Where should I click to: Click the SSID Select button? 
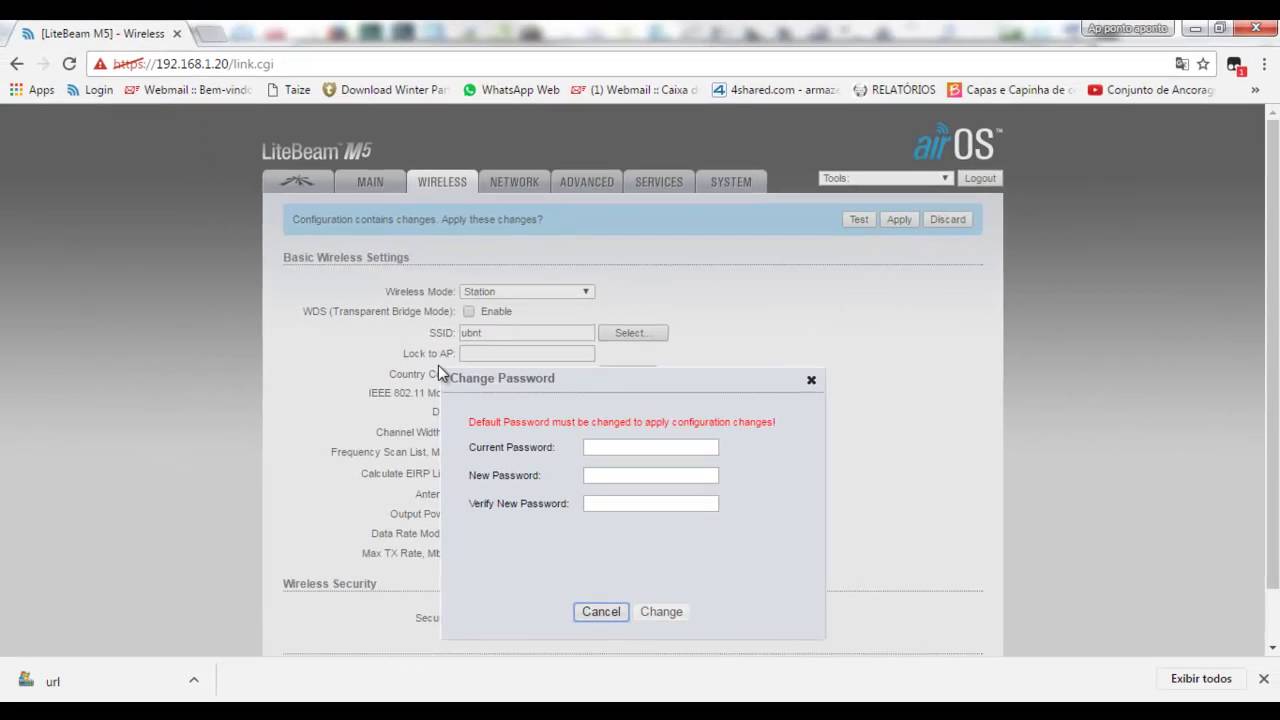[633, 333]
